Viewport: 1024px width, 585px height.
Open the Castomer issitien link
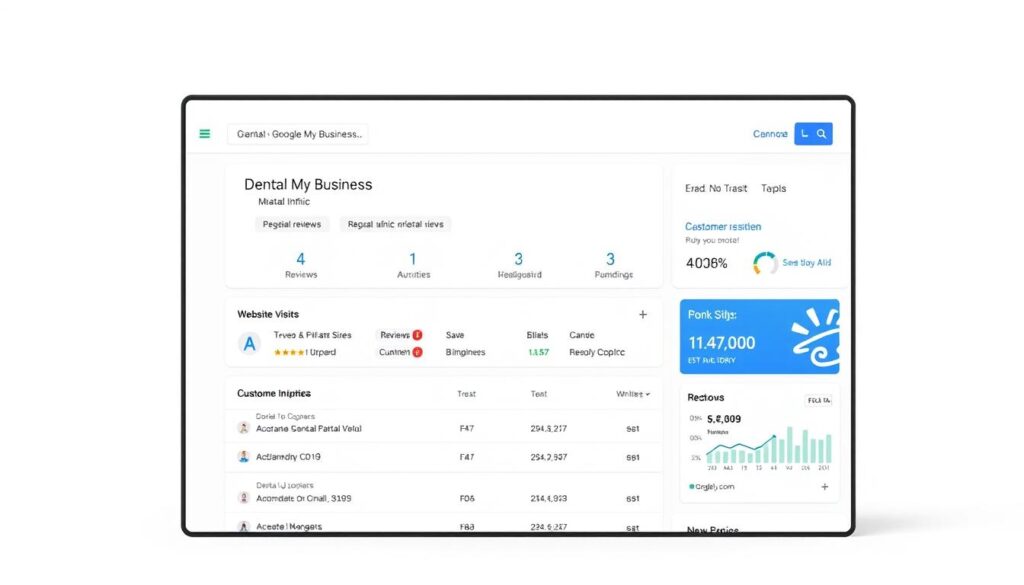(x=723, y=227)
